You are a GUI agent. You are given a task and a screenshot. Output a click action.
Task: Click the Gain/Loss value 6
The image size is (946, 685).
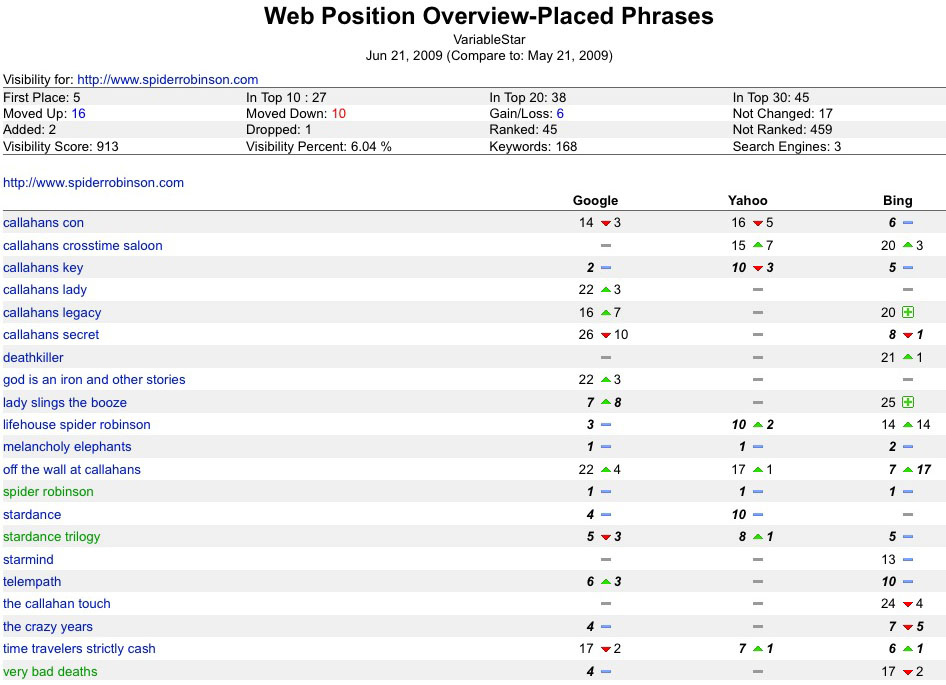point(560,113)
